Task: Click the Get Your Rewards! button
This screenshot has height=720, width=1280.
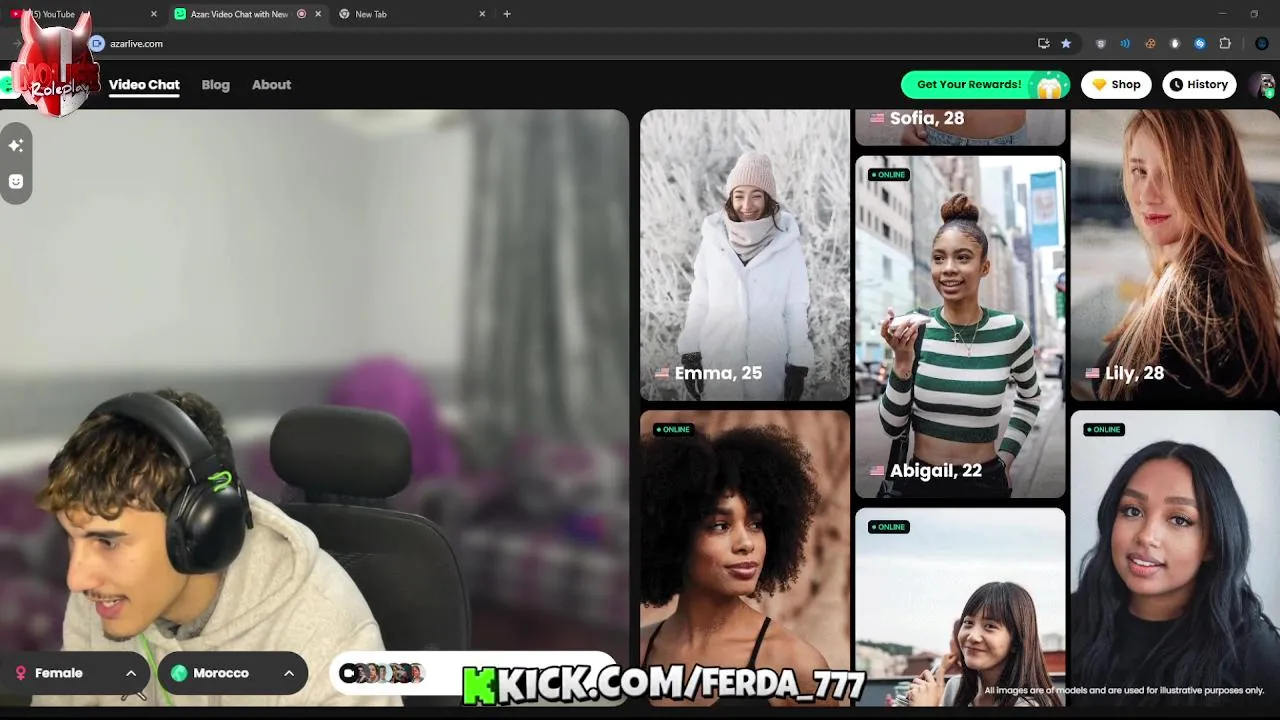Action: coord(985,85)
